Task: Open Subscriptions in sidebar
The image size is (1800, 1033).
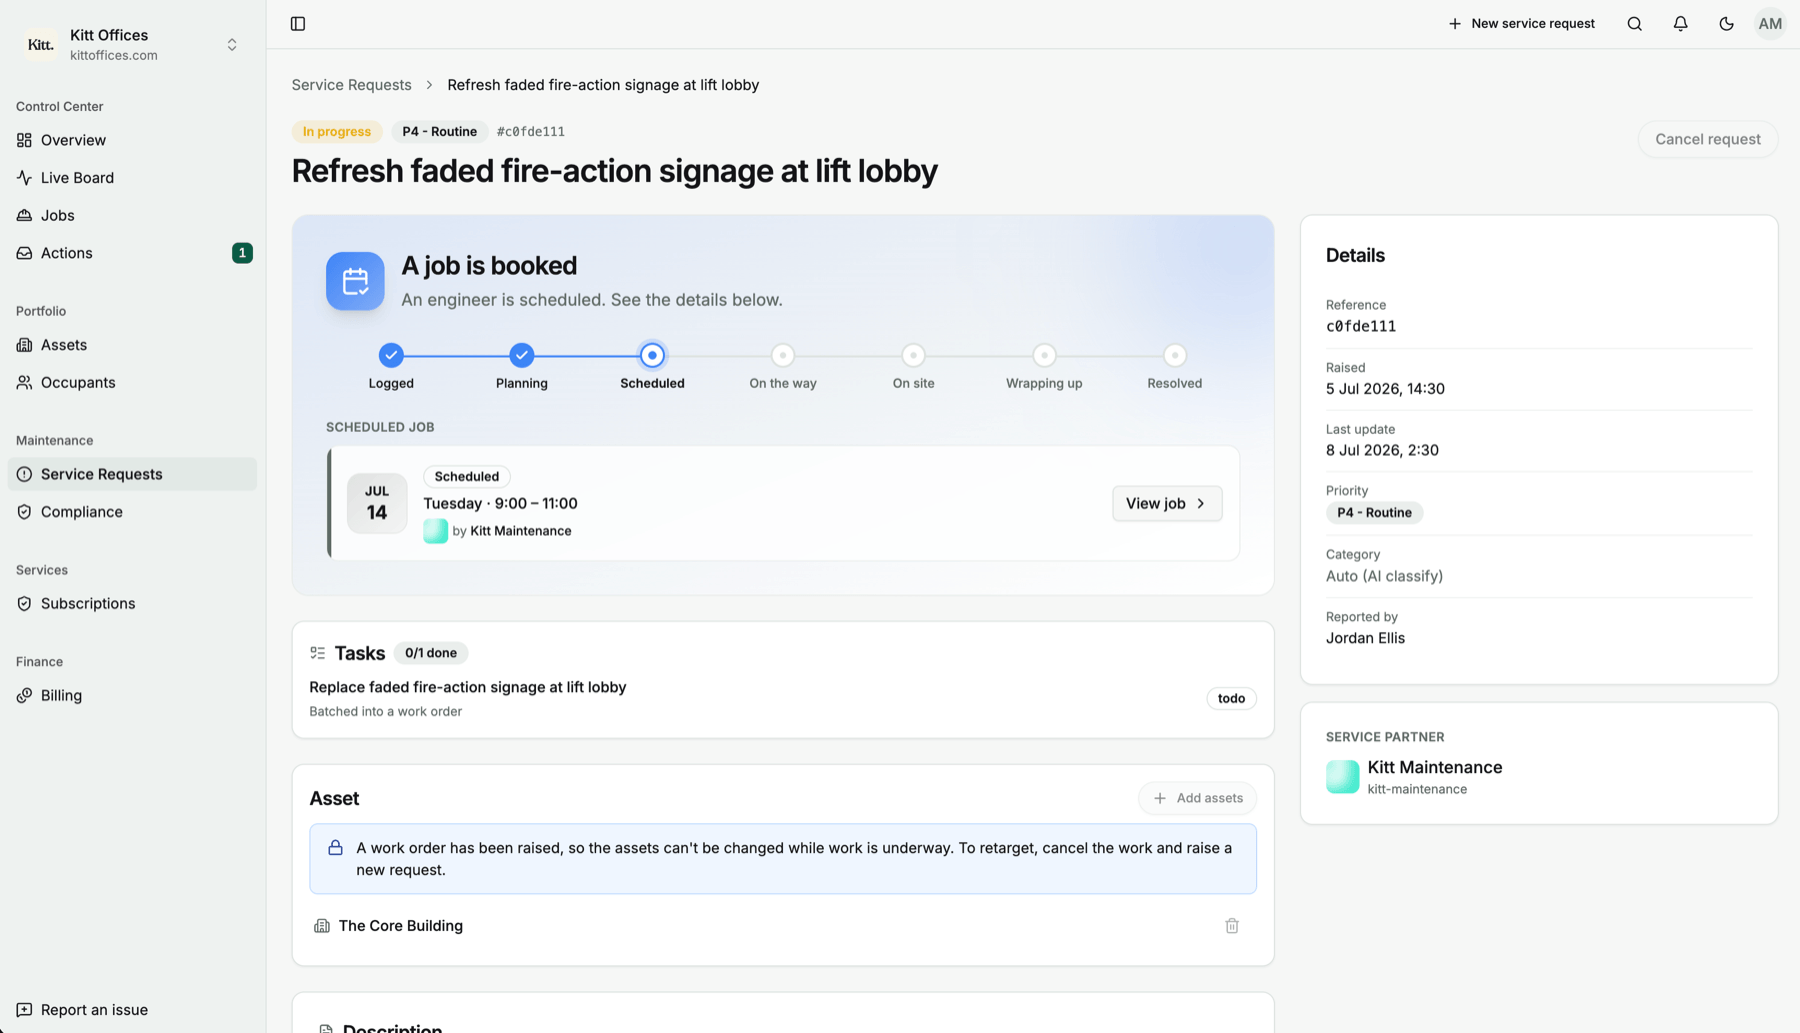Action: (132, 603)
